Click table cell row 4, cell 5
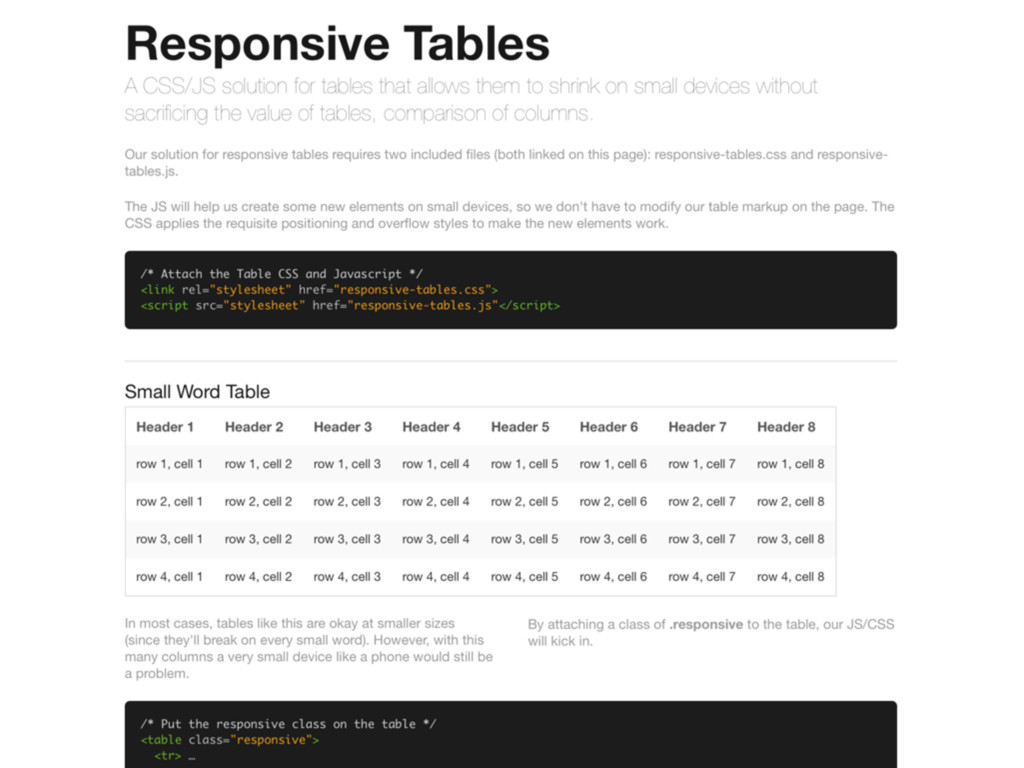This screenshot has height=768, width=1024. pyautogui.click(x=524, y=577)
